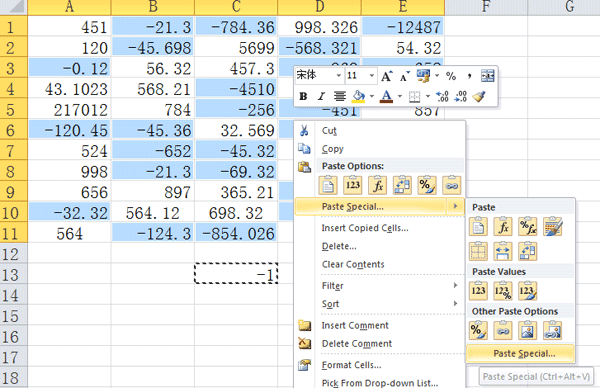The width and height of the screenshot is (600, 388).
Task: Choose Paste Formulas (fx) under Paste Options
Action: coord(377,185)
